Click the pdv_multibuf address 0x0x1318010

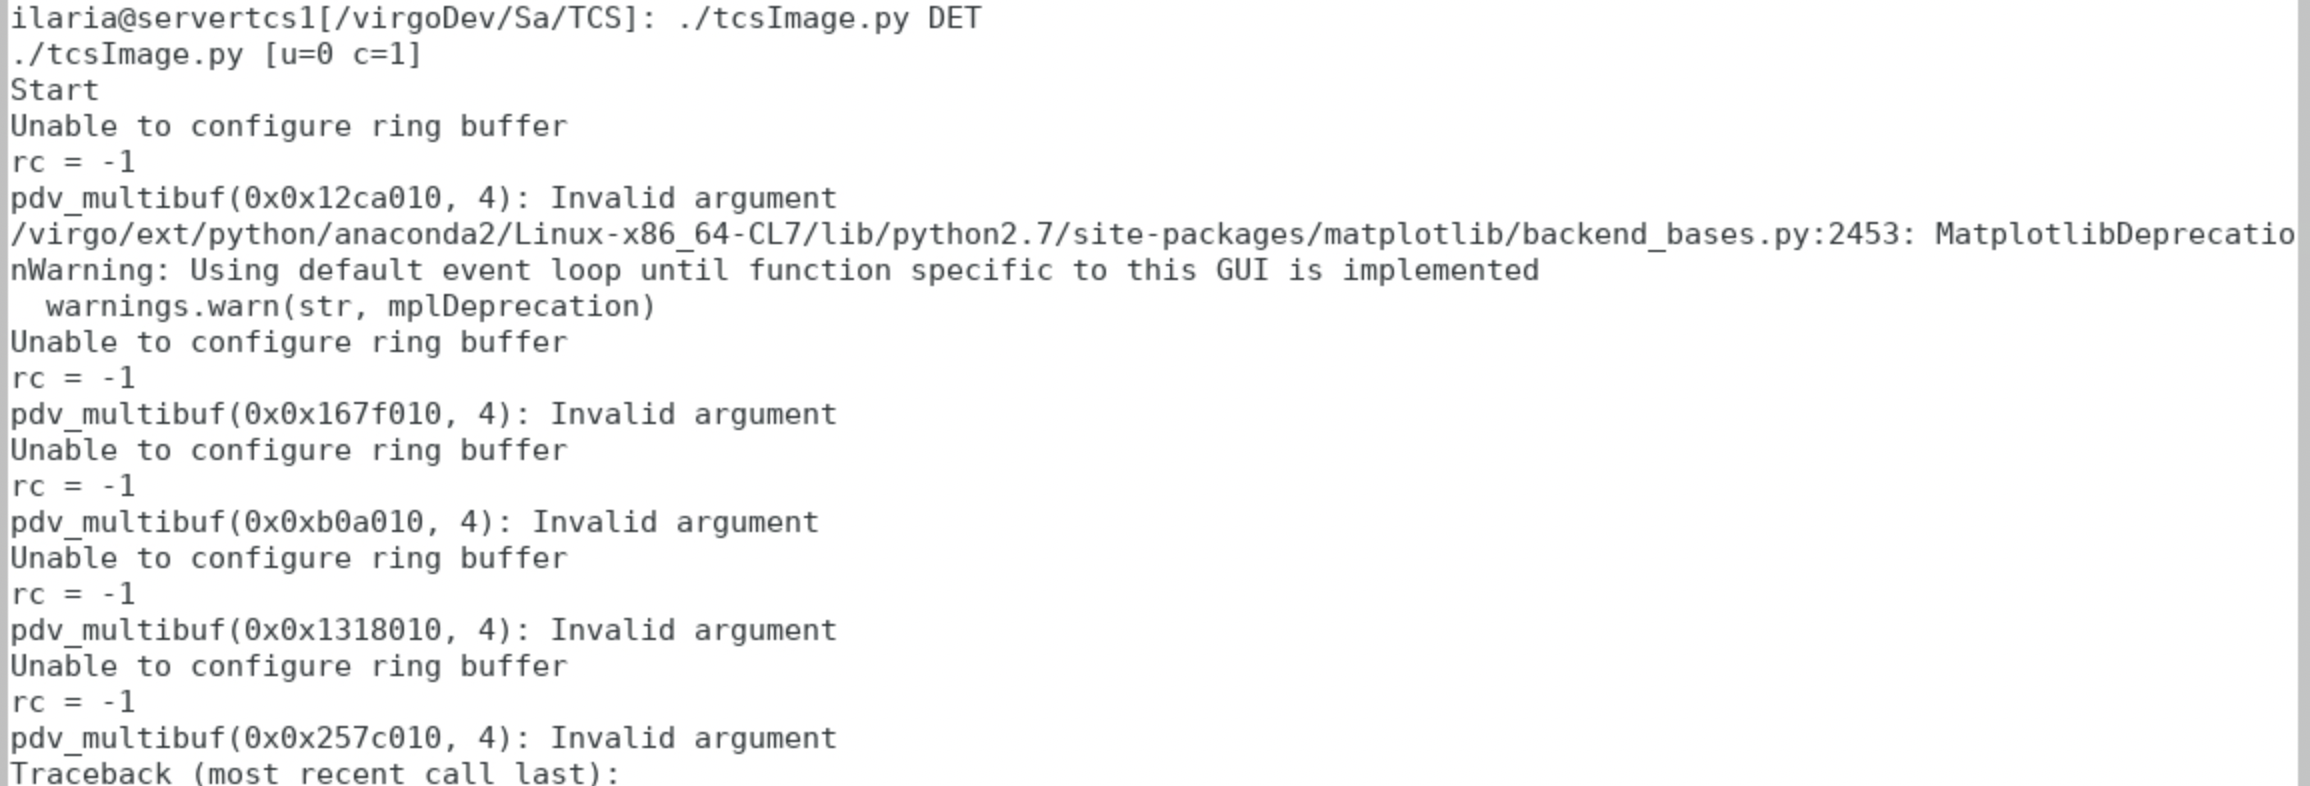click(342, 630)
